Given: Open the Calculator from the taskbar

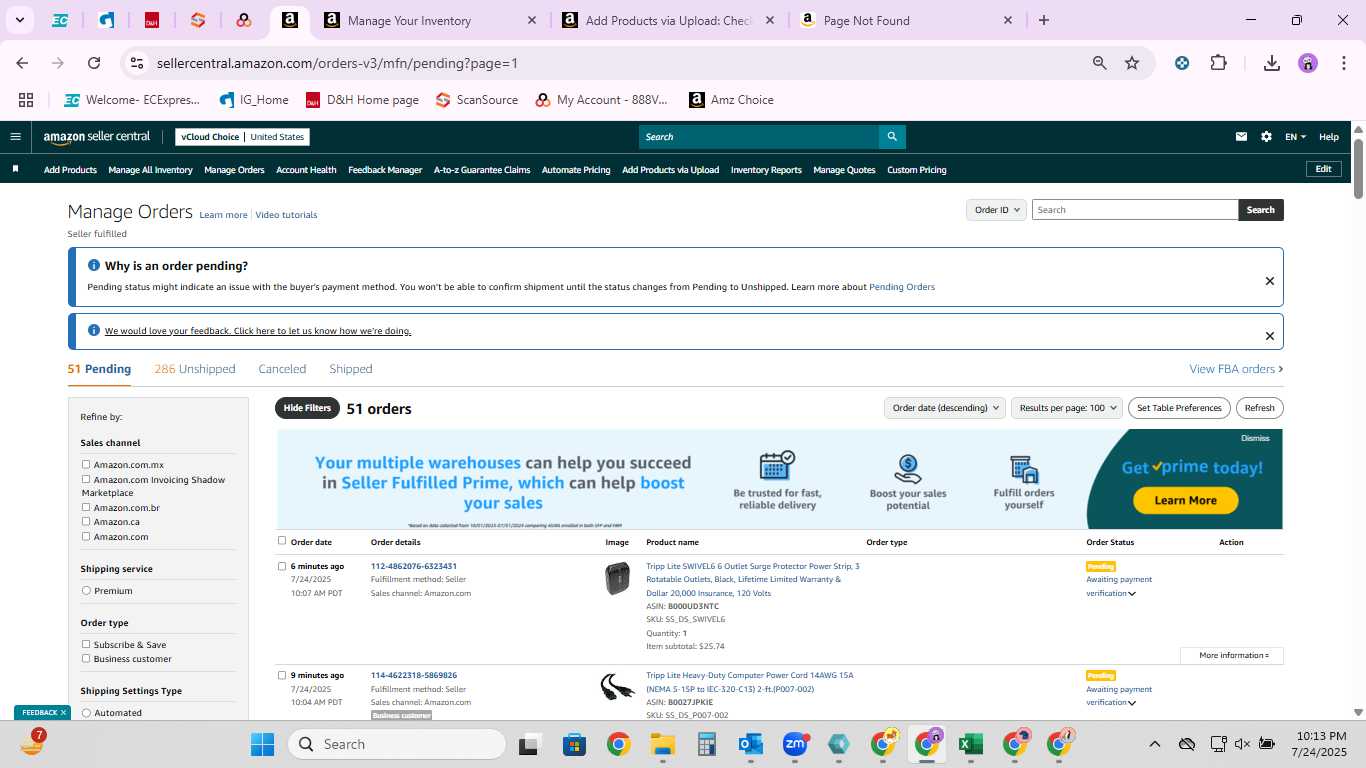Looking at the screenshot, I should click(706, 744).
